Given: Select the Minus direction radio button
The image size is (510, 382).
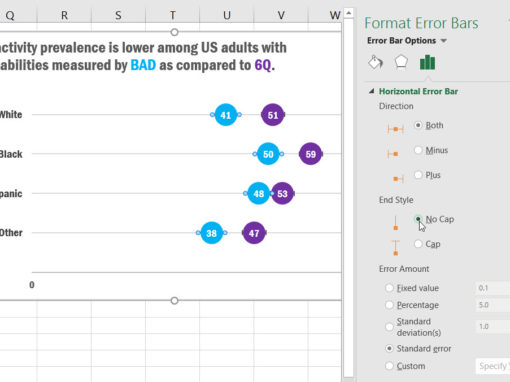Looking at the screenshot, I should click(418, 150).
